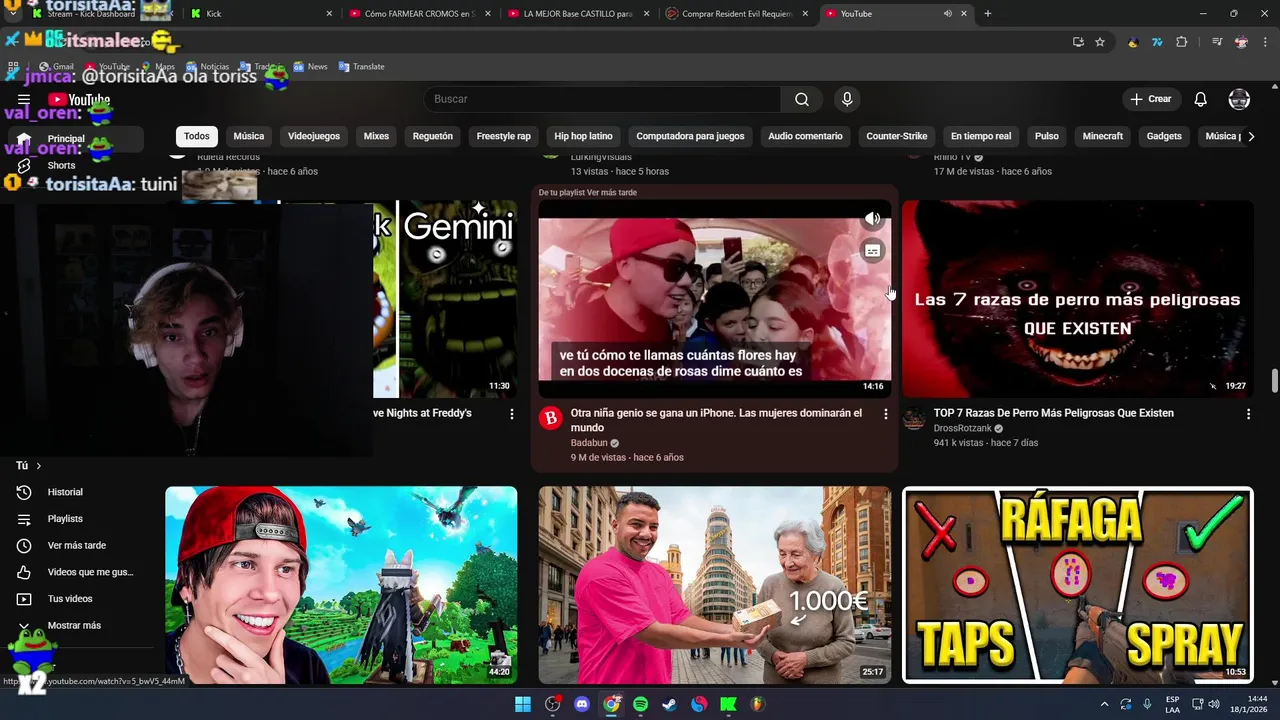Open the DrossRotzank channel name link
The image size is (1280, 720).
(x=962, y=428)
